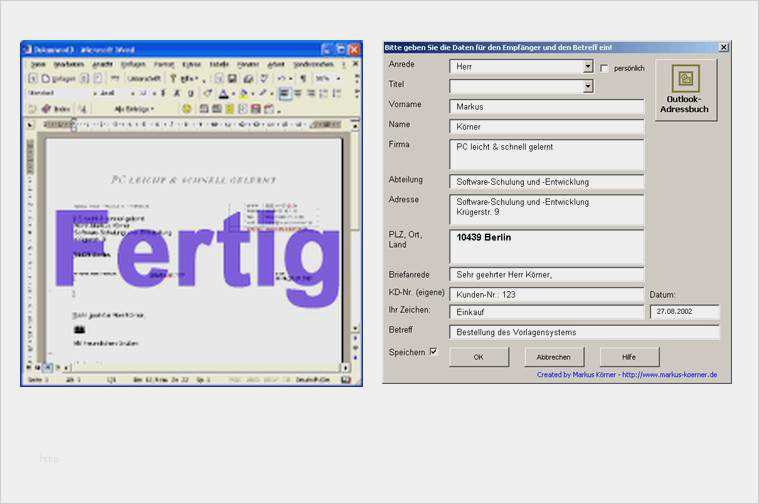Open the Tabelle menu in Word

(x=219, y=64)
